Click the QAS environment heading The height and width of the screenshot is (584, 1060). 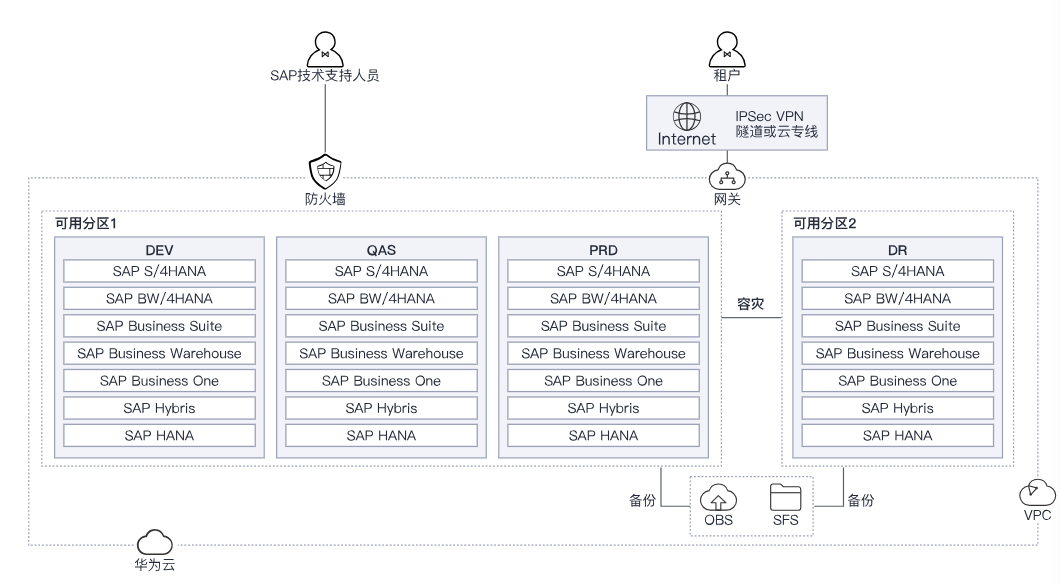381,250
